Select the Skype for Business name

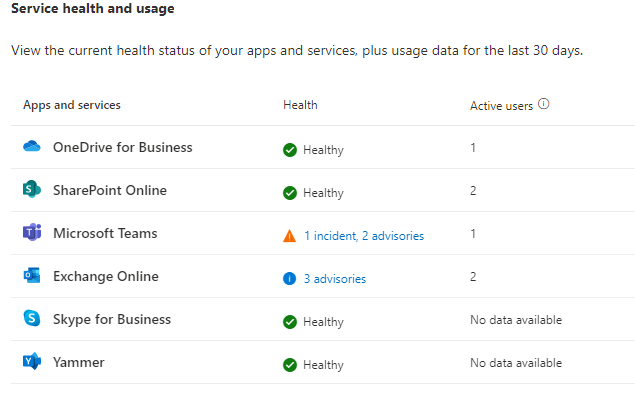[112, 319]
